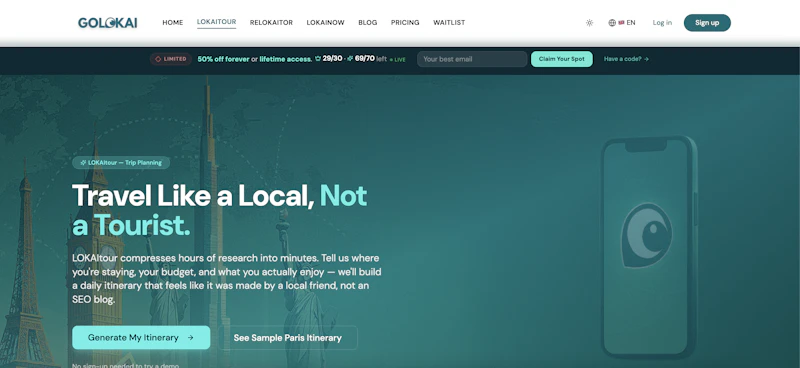Image resolution: width=800 pixels, height=368 pixels.
Task: Click the '50% off forever' text
Action: (223, 59)
